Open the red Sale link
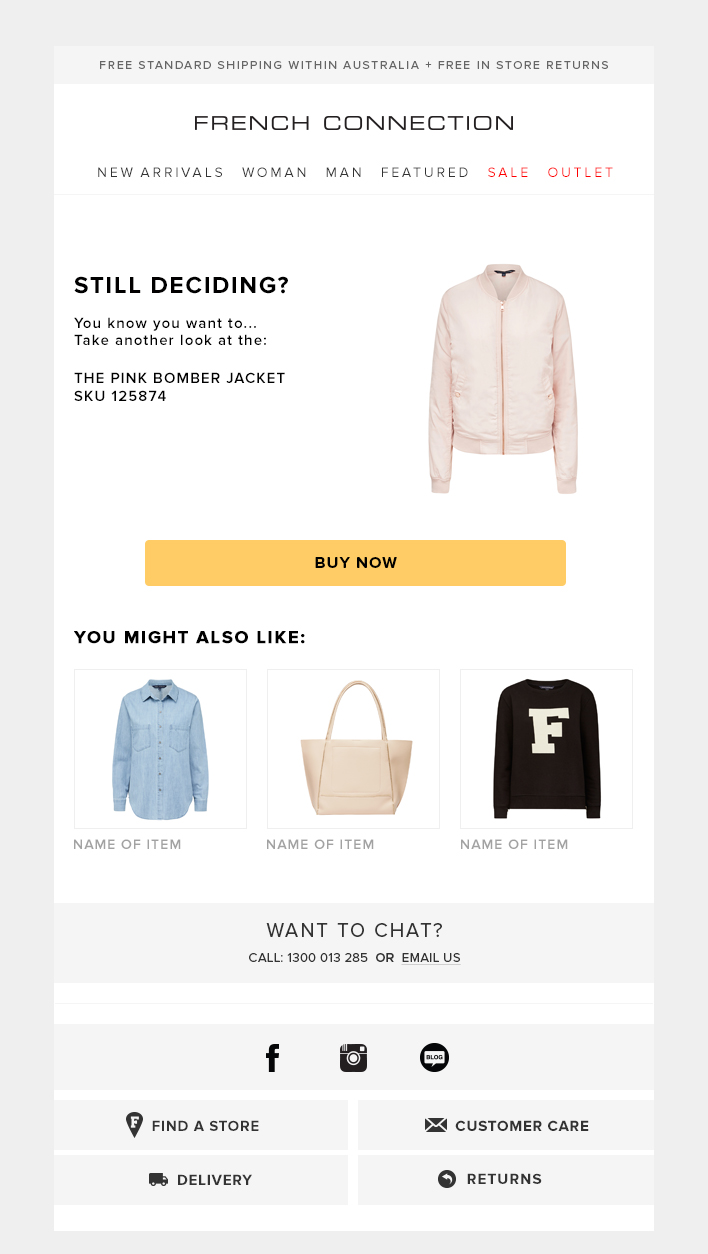Screen dimensions: 708x1254 click(509, 173)
